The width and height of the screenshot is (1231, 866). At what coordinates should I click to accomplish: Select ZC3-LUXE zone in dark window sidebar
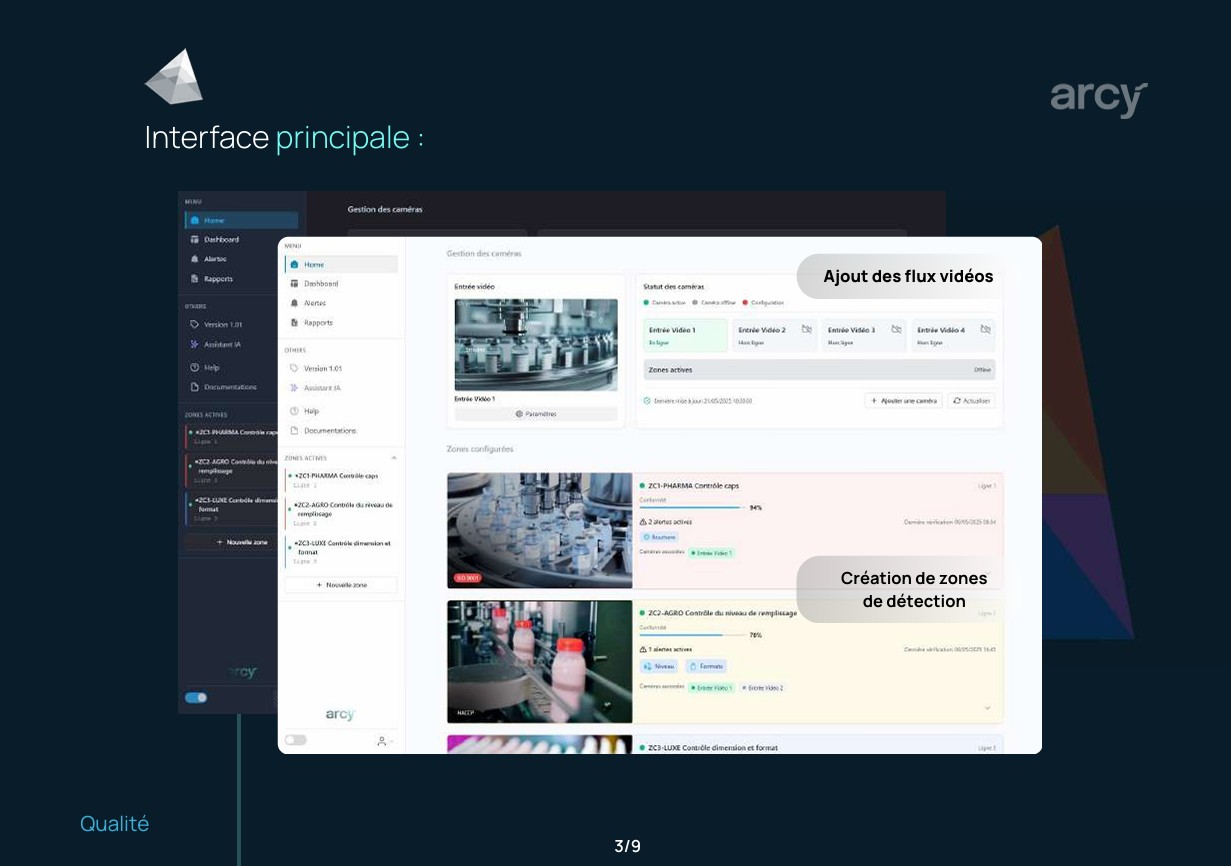[232, 508]
